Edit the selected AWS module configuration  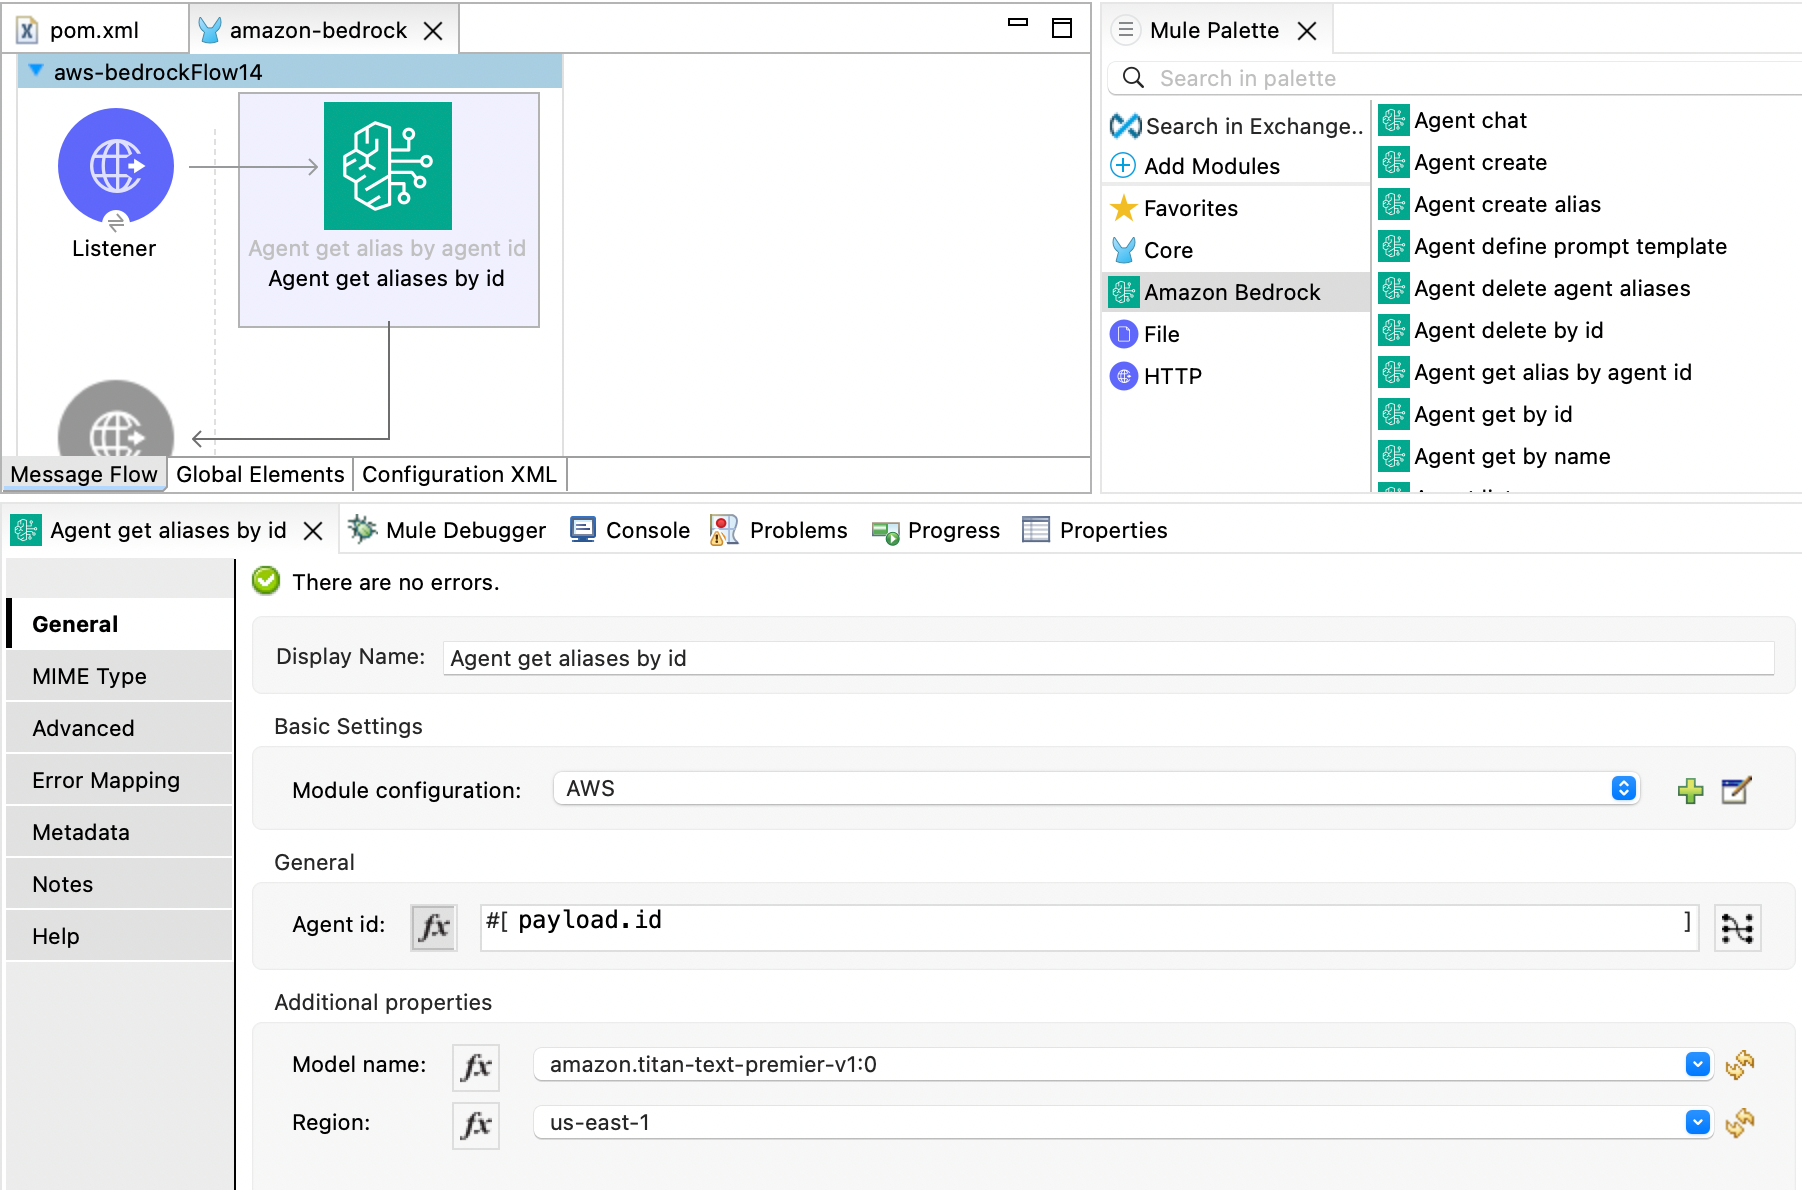[x=1736, y=790]
